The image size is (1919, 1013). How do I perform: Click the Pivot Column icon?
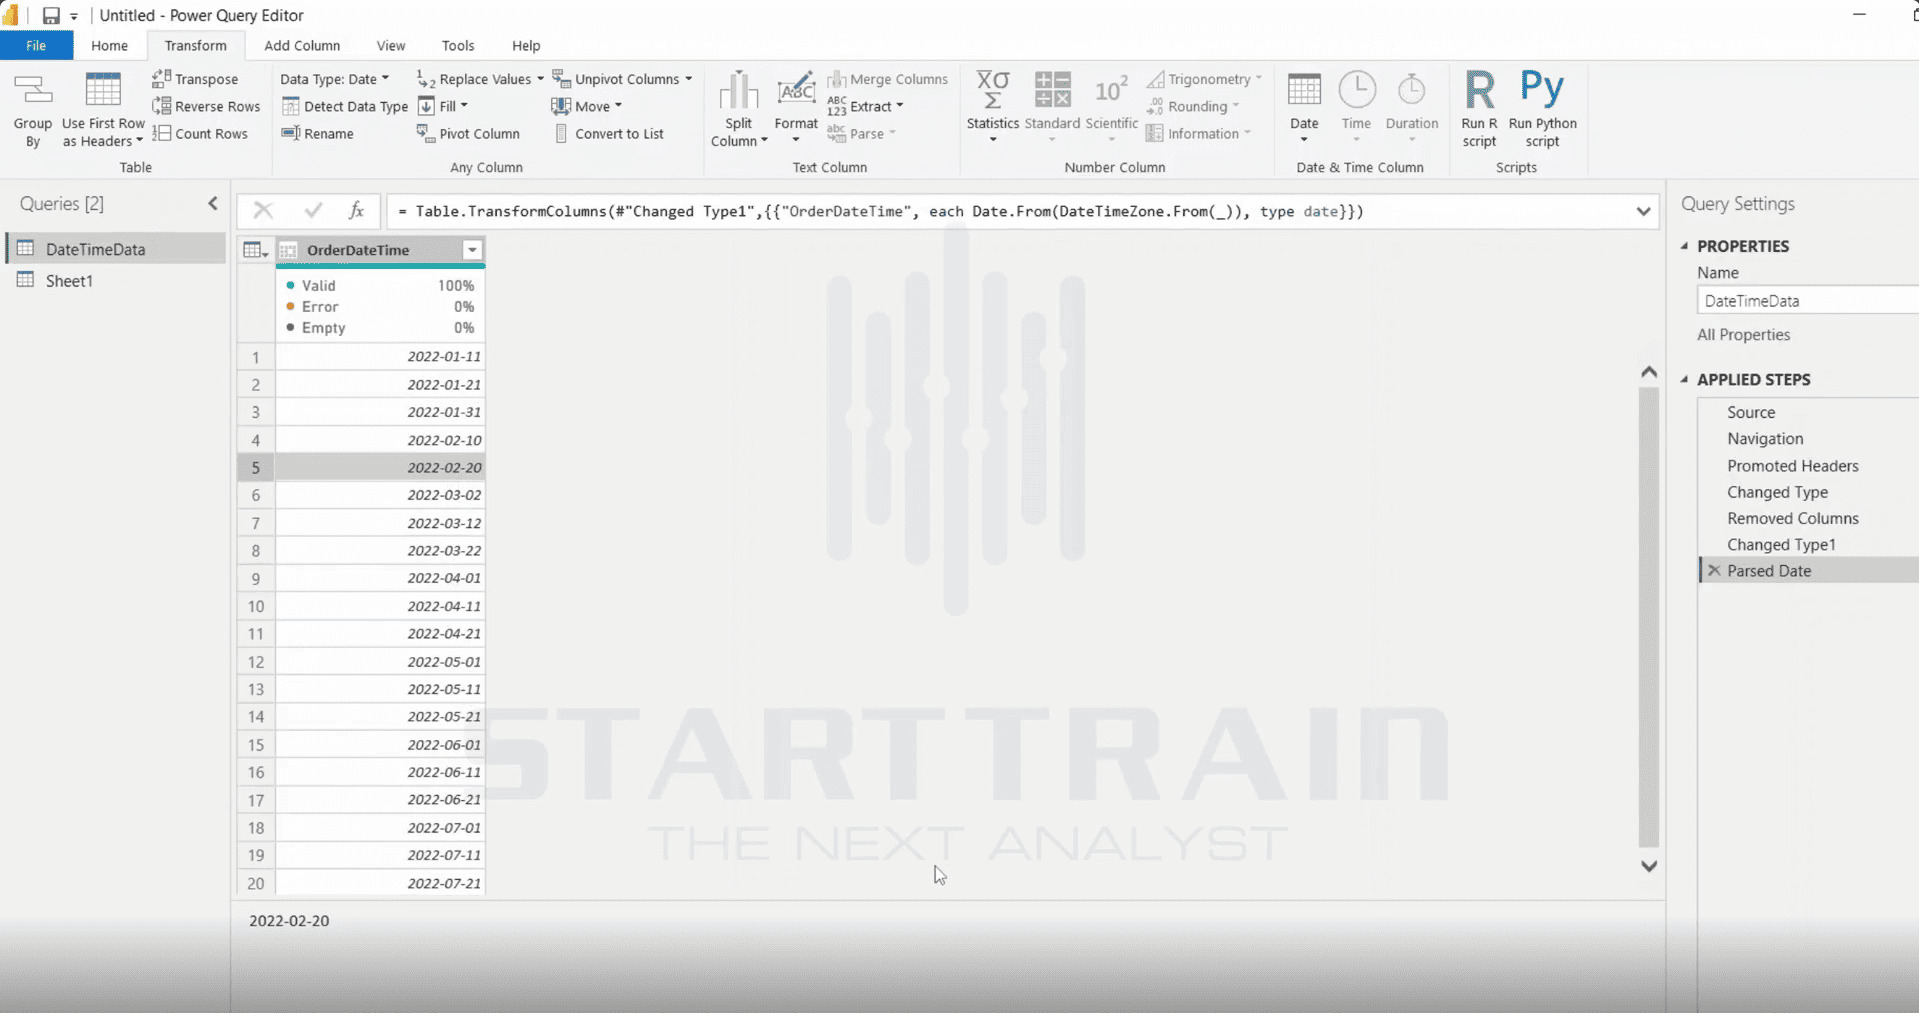425,133
